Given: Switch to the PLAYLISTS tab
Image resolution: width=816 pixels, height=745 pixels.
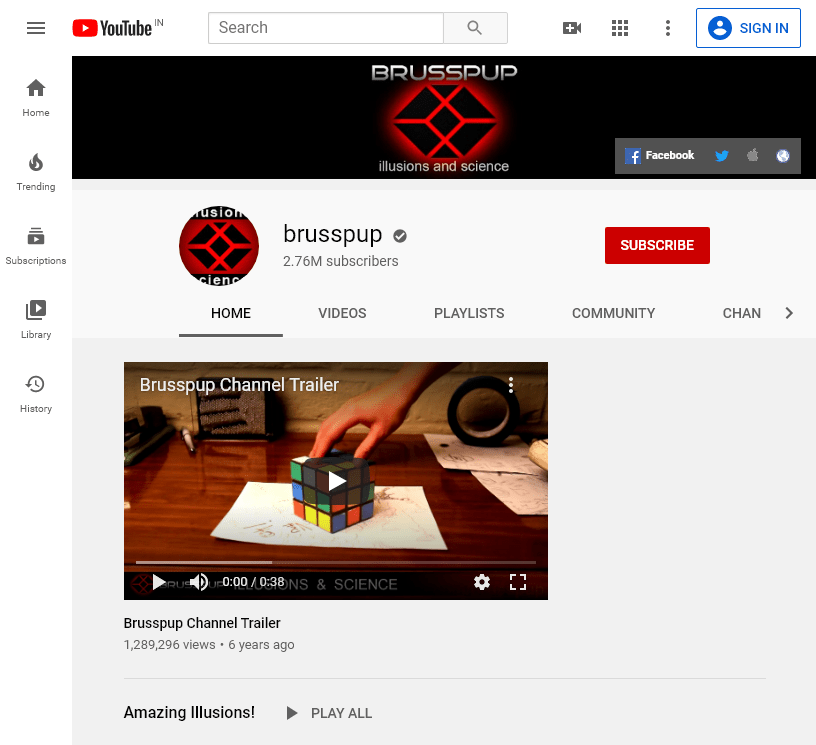Looking at the screenshot, I should [469, 313].
